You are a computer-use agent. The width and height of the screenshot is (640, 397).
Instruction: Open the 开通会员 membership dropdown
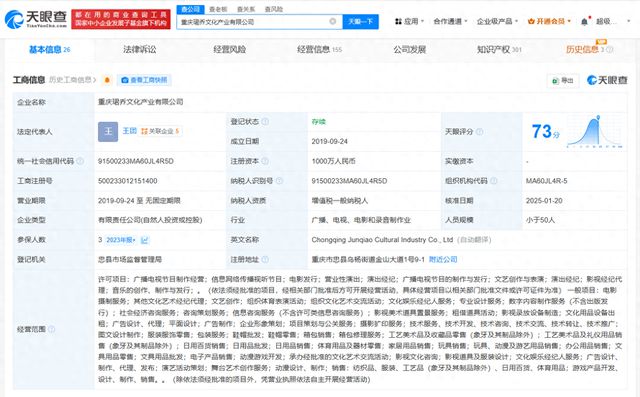(549, 21)
